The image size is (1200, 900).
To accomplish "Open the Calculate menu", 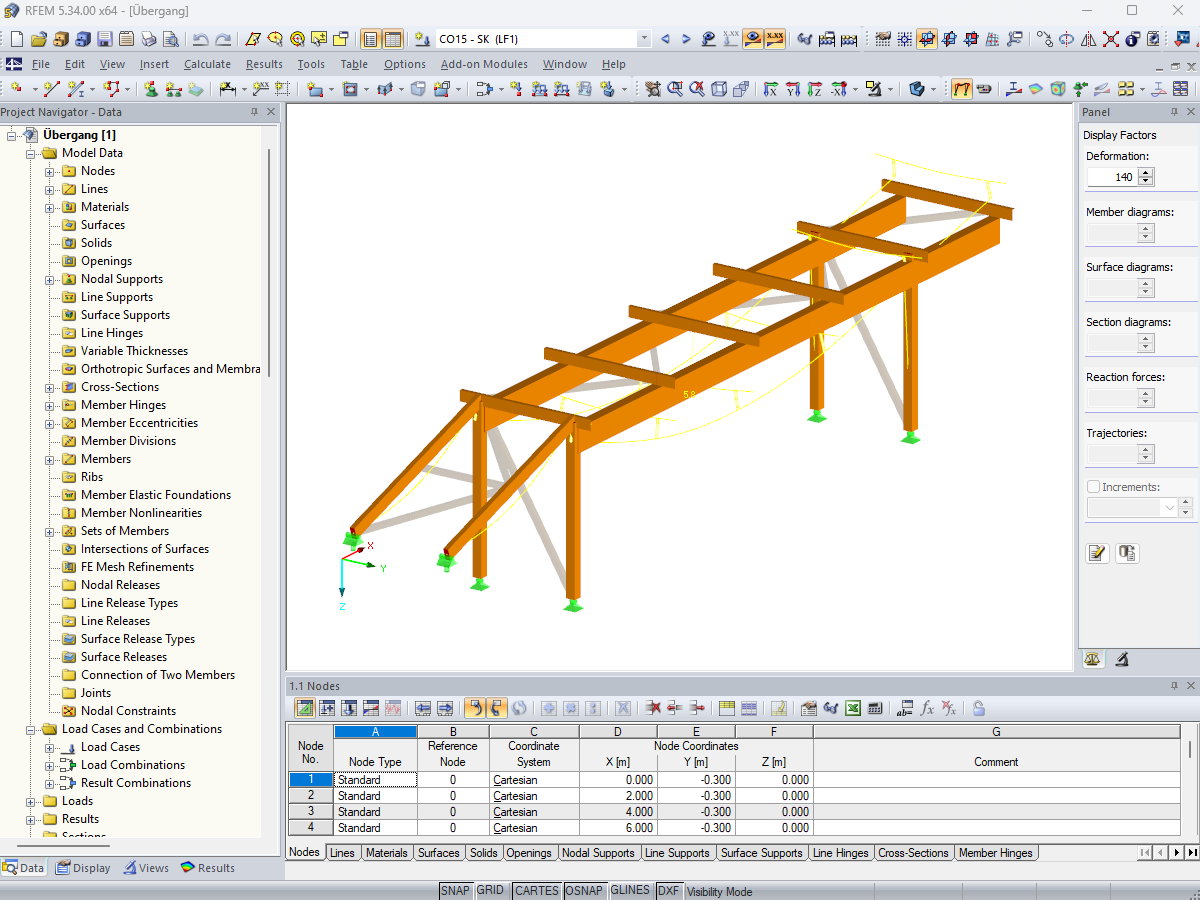I will (x=207, y=63).
